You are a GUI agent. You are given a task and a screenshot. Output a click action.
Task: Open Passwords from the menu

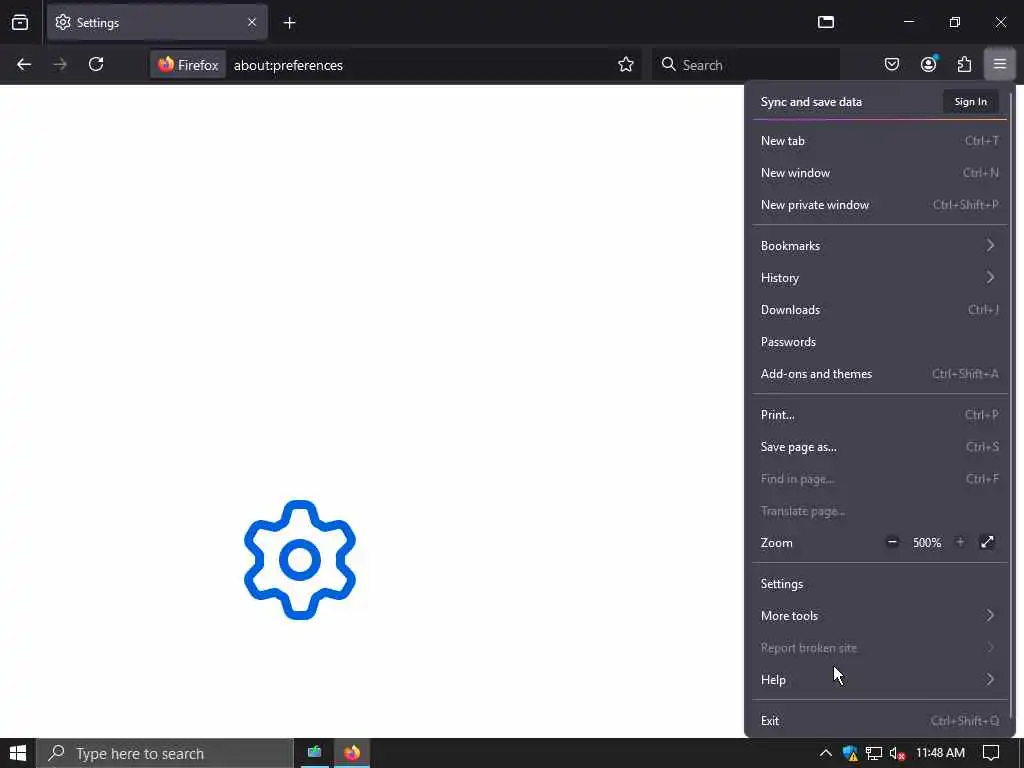(x=880, y=342)
